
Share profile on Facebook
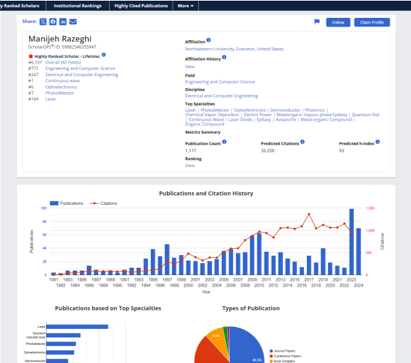53,22
